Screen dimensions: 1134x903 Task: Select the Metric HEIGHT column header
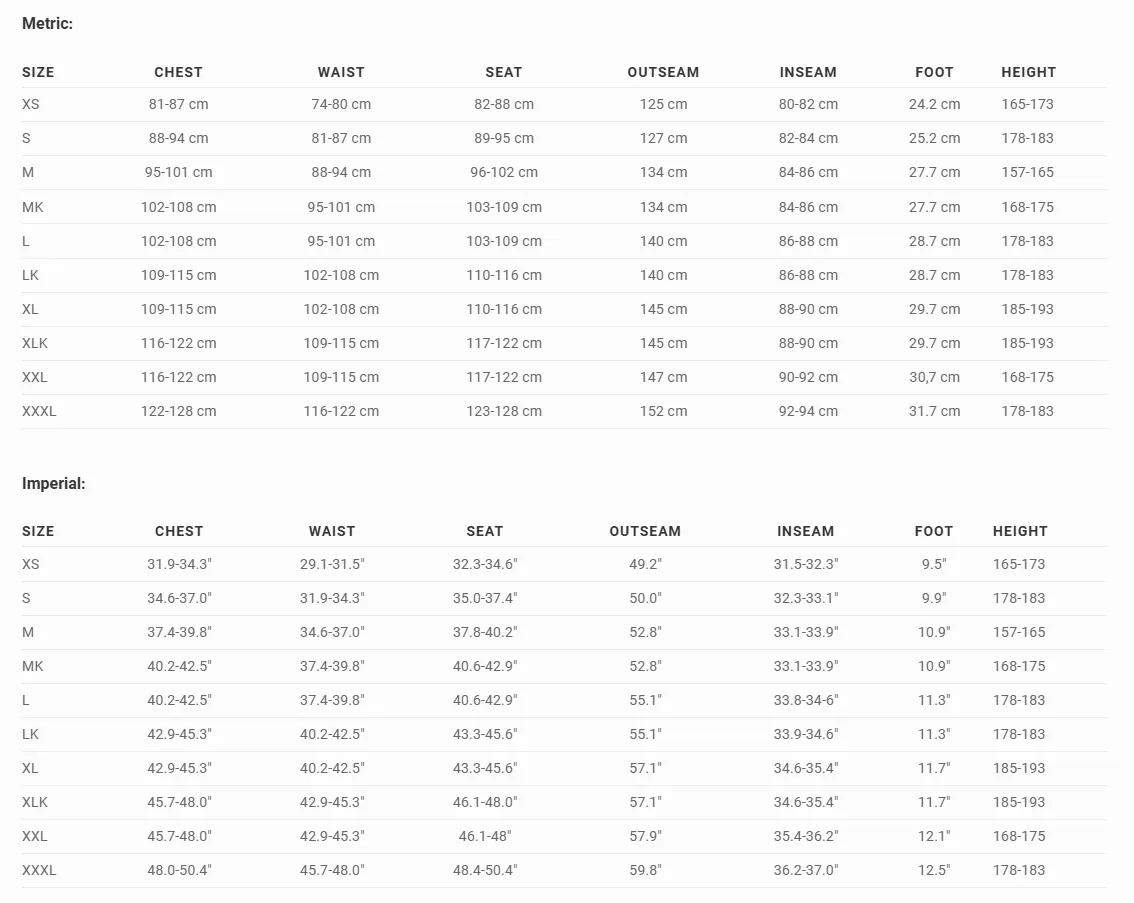(1028, 72)
